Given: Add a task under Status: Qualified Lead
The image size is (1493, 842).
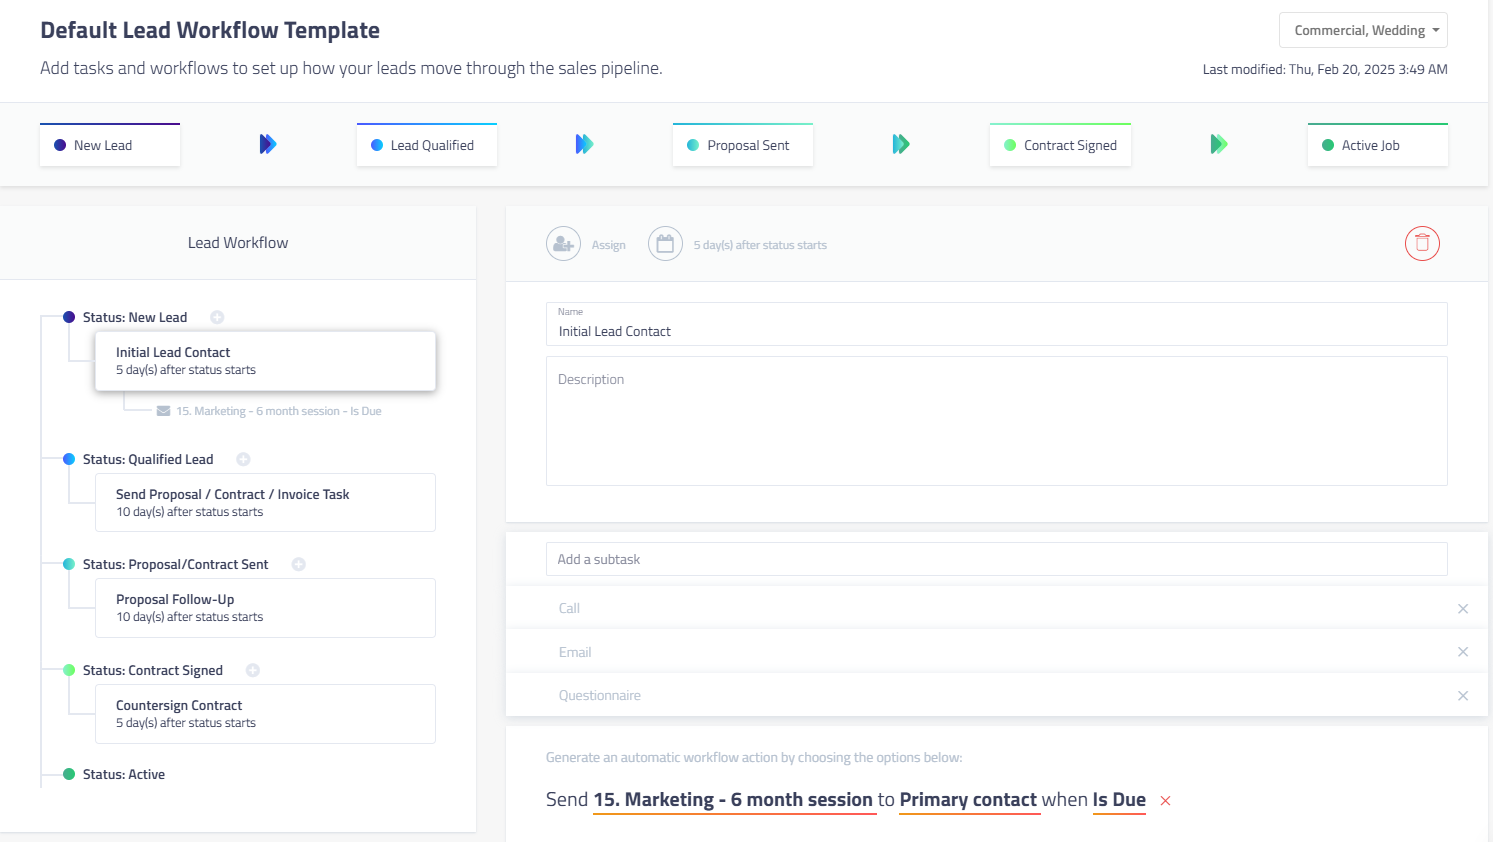Looking at the screenshot, I should coord(243,460).
